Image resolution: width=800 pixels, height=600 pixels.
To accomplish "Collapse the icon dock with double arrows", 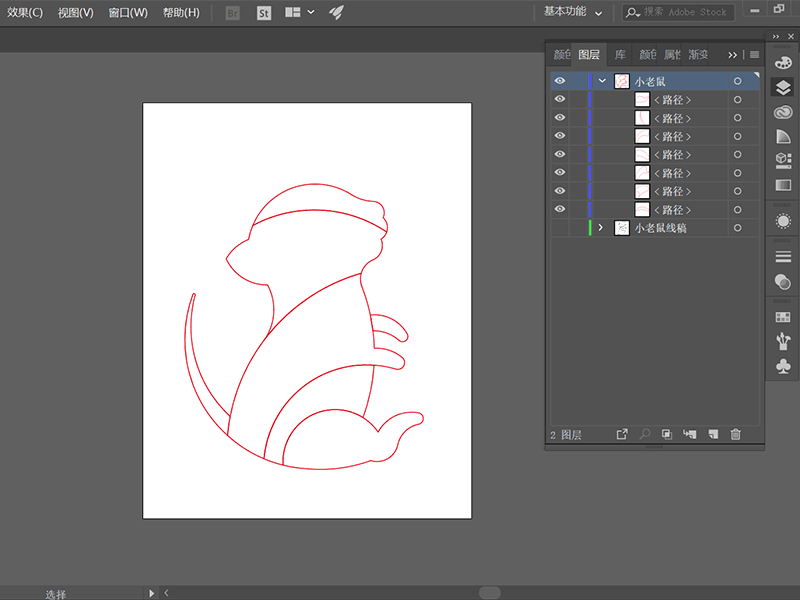I will 776,37.
